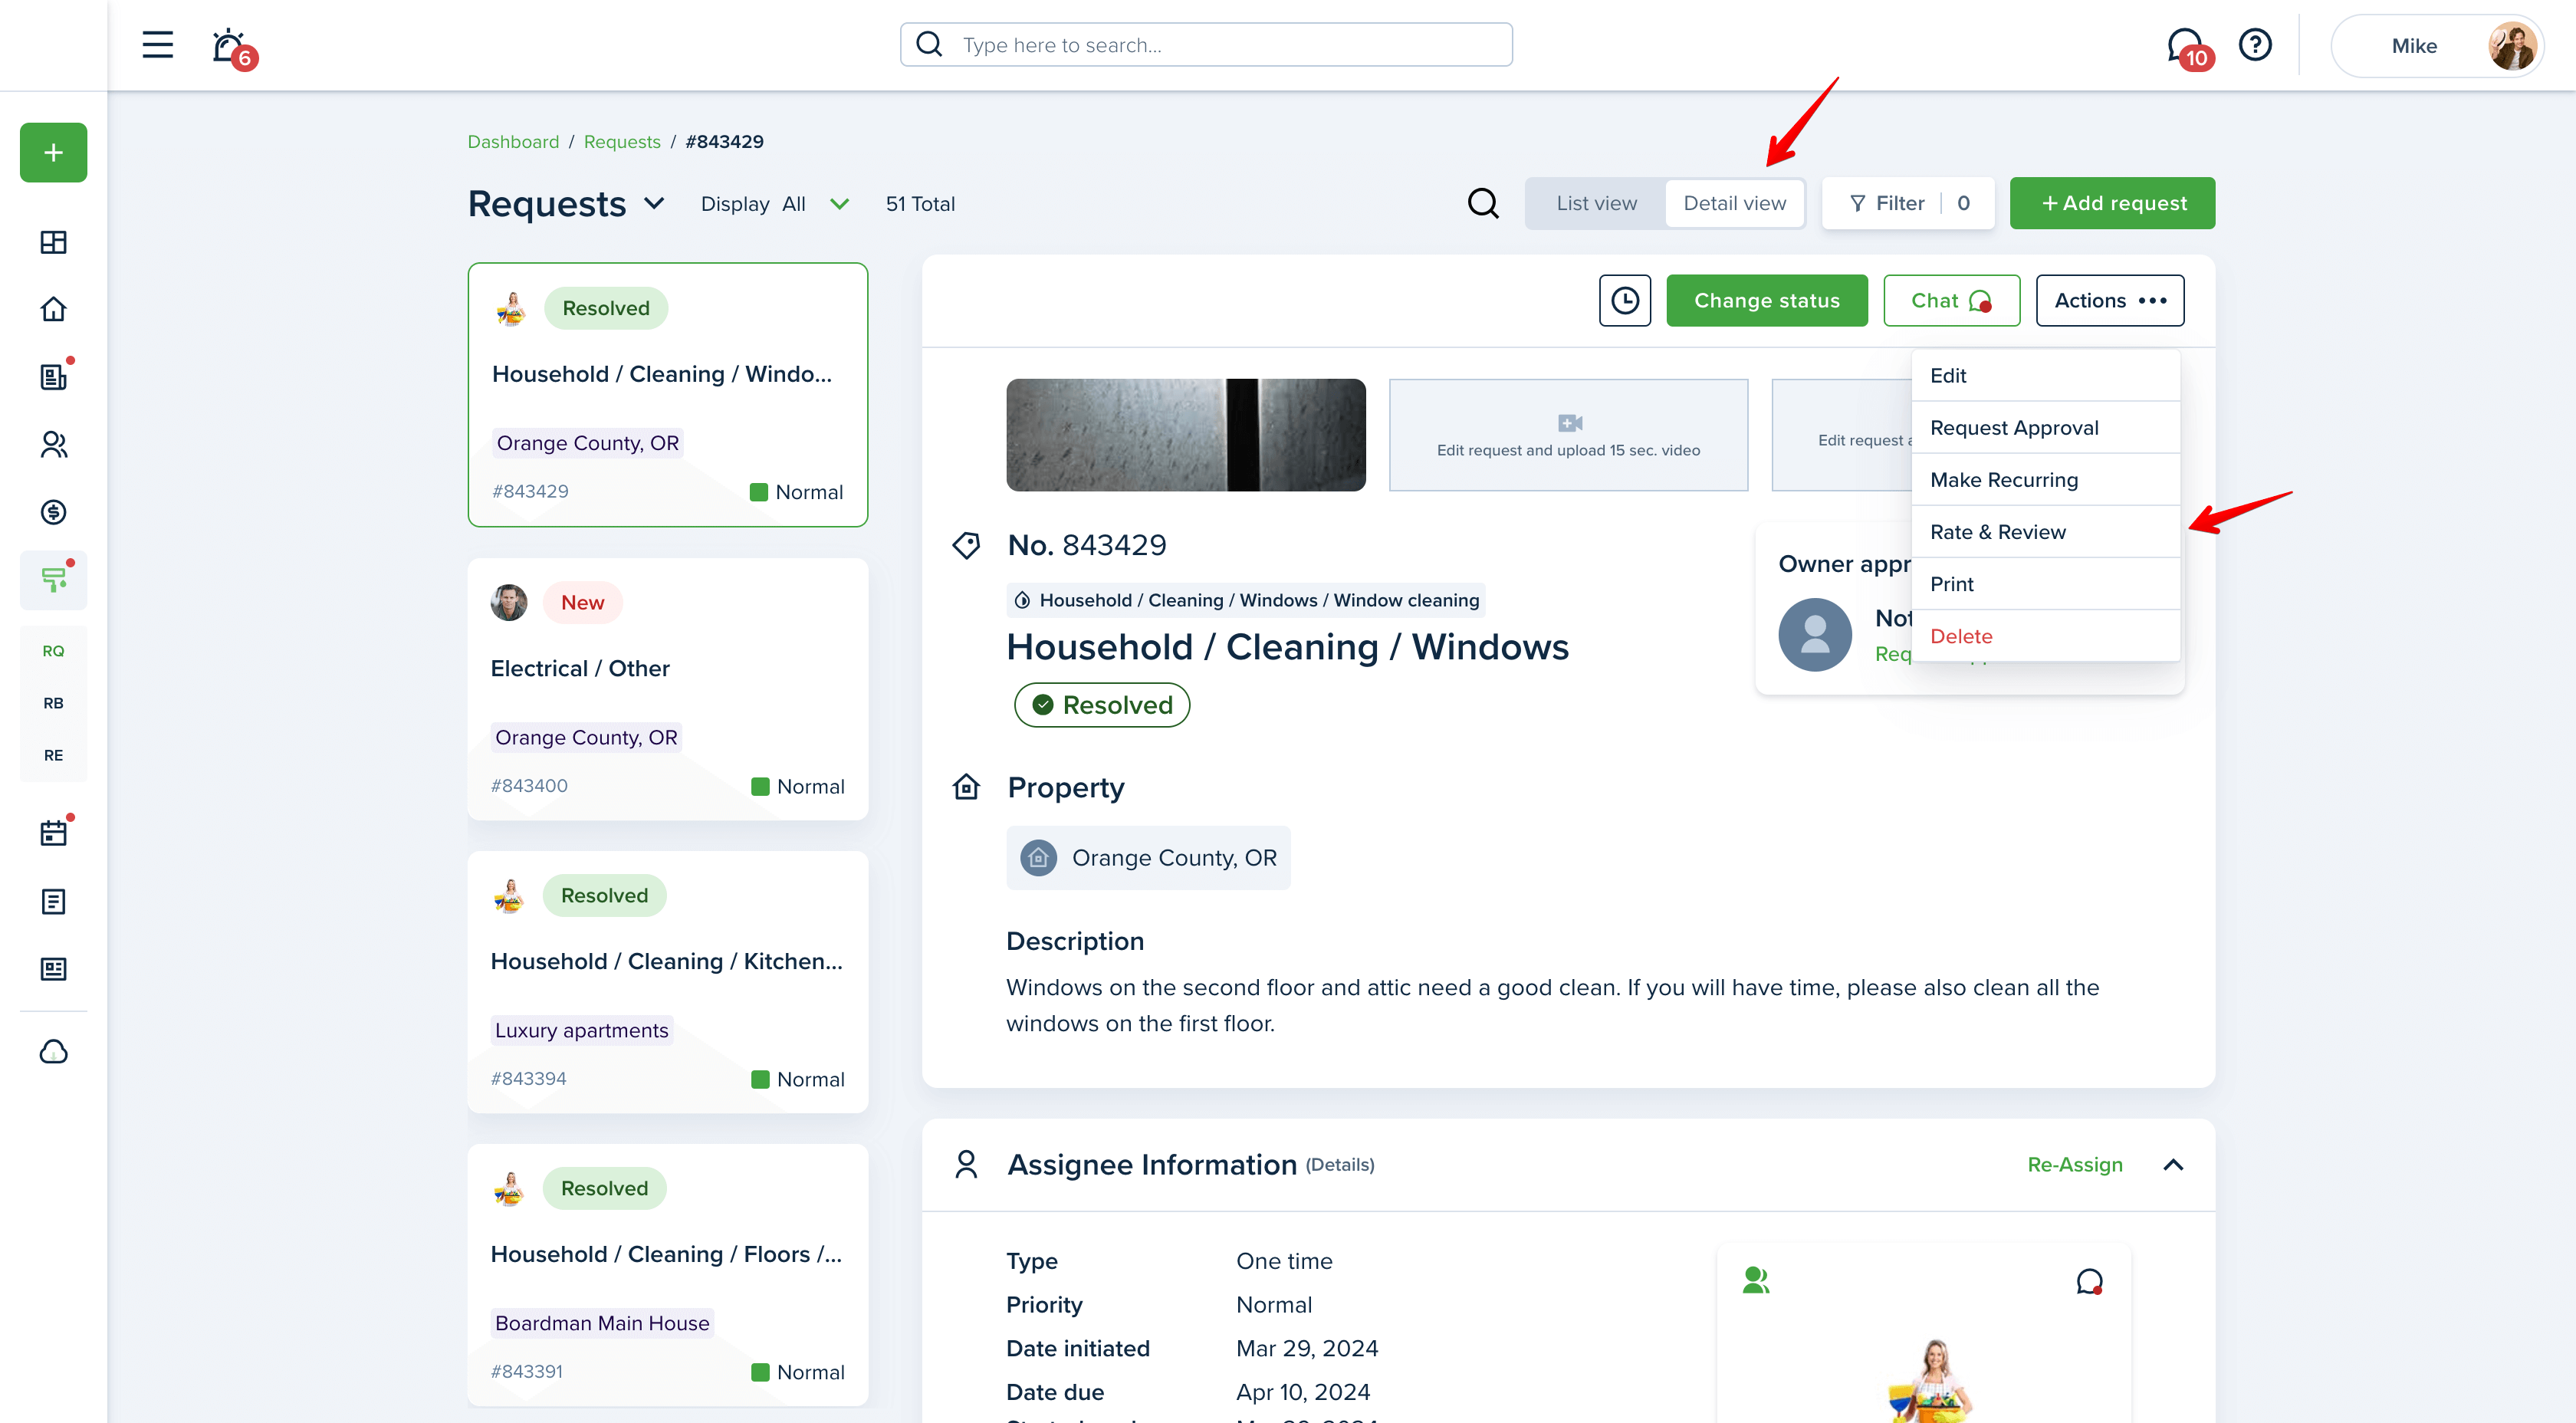Screen dimensions: 2576x1423
Task: Click the Chat button
Action: tap(1951, 300)
